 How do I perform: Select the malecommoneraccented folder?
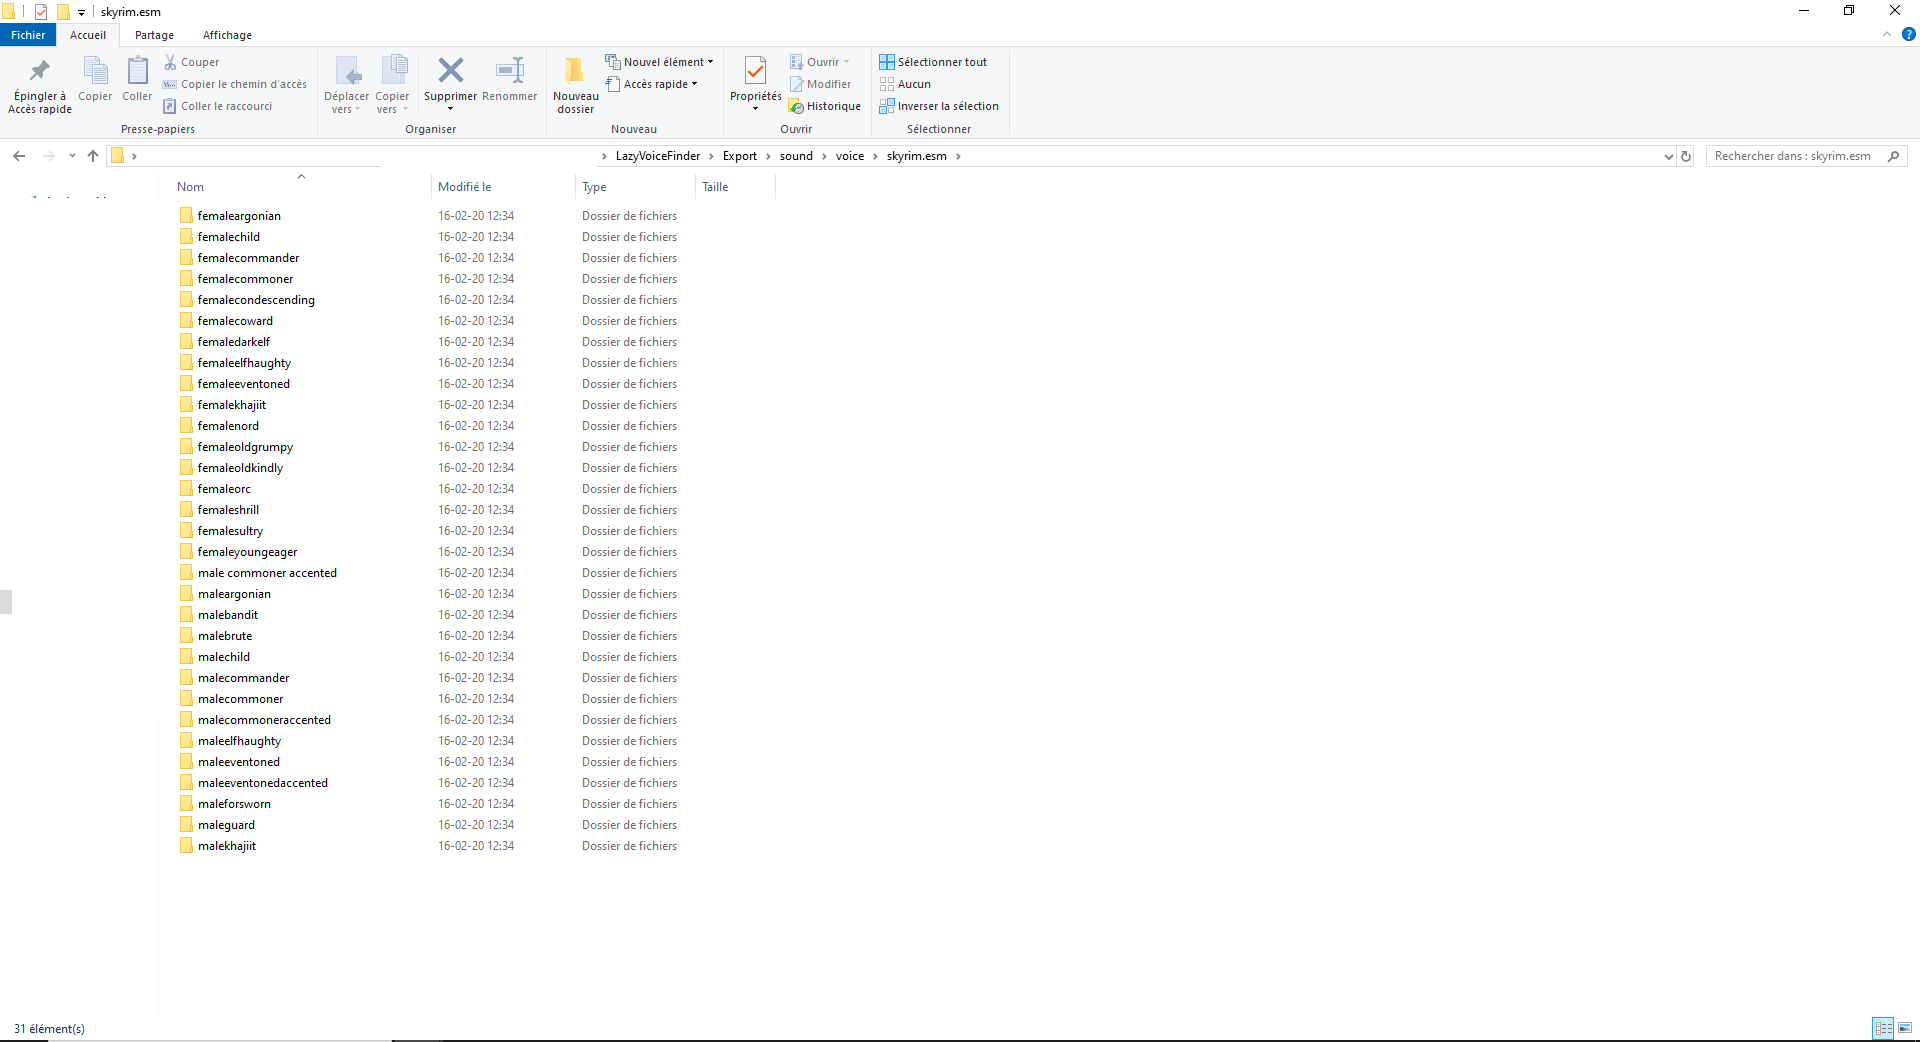pyautogui.click(x=264, y=720)
